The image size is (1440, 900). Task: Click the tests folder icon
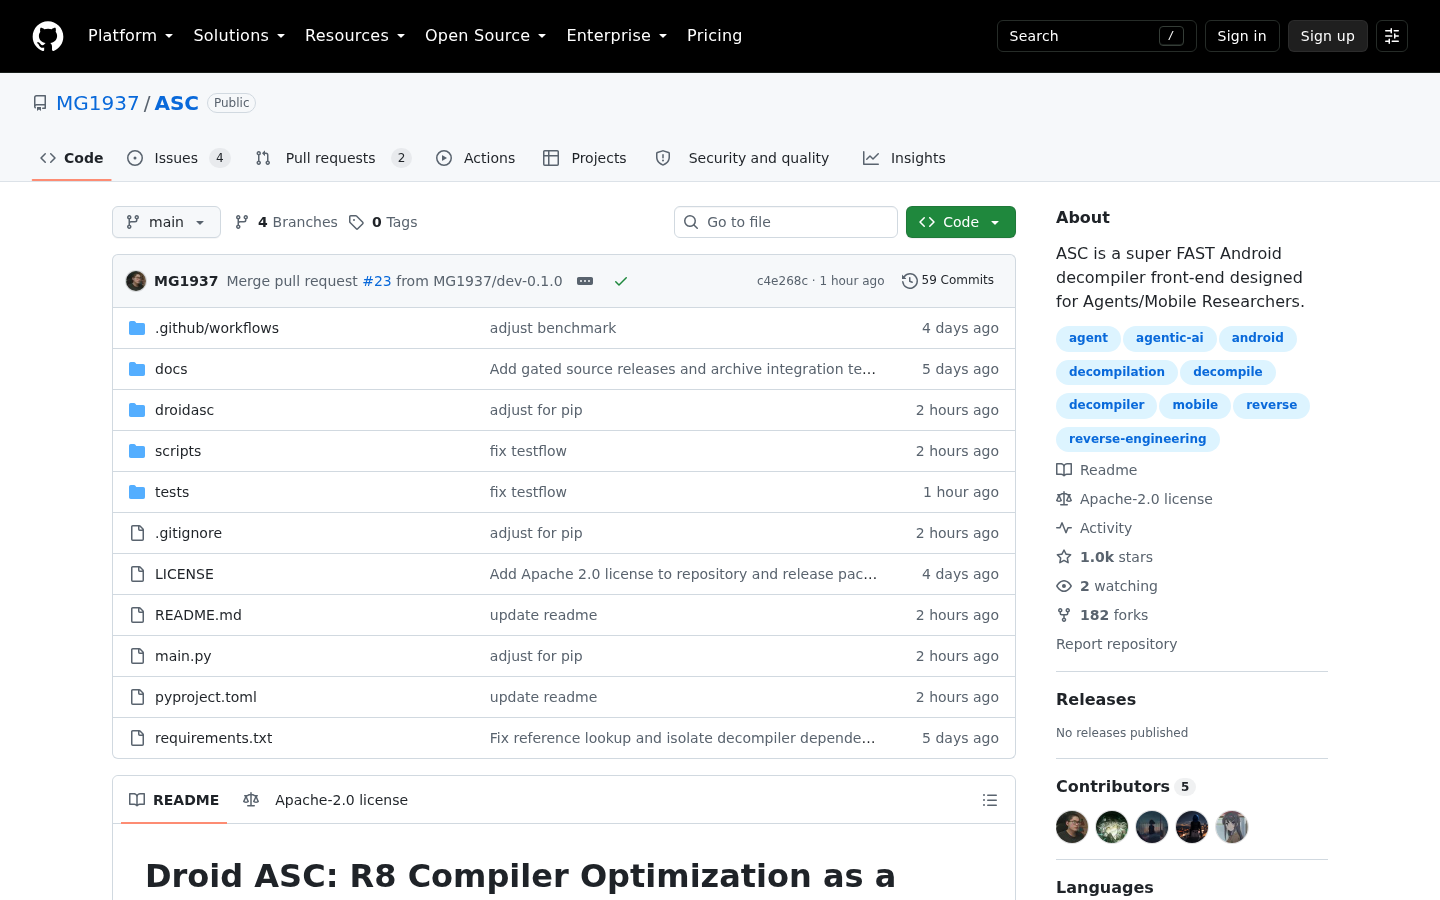click(x=137, y=492)
